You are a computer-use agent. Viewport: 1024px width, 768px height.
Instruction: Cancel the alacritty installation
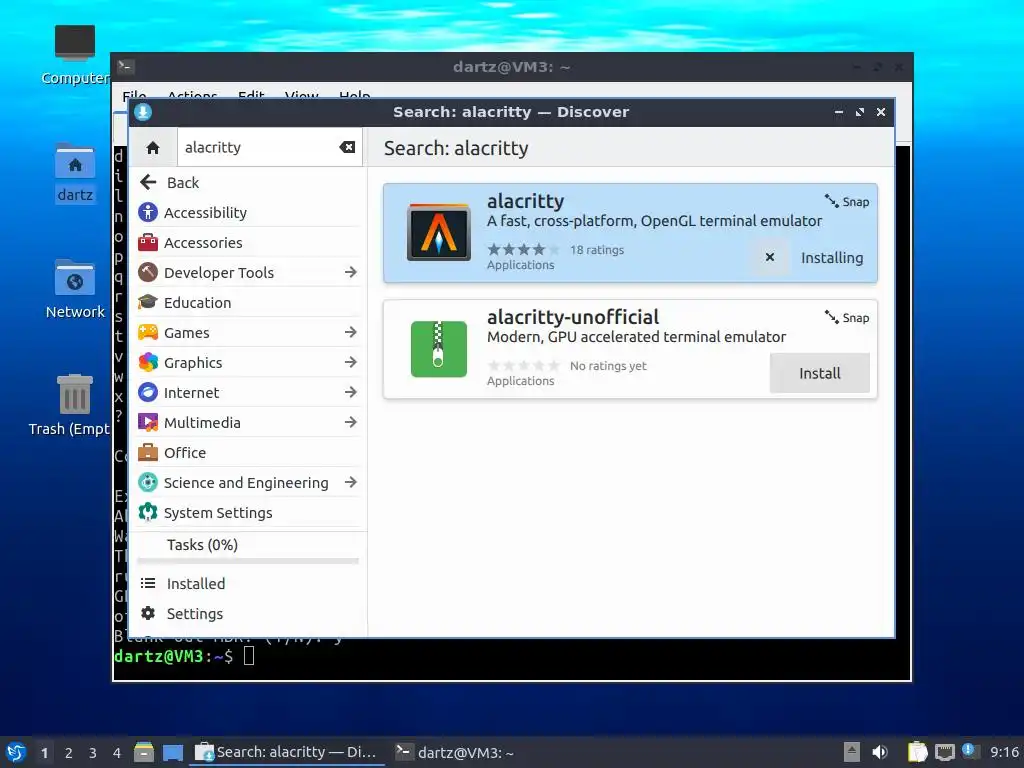pos(770,257)
